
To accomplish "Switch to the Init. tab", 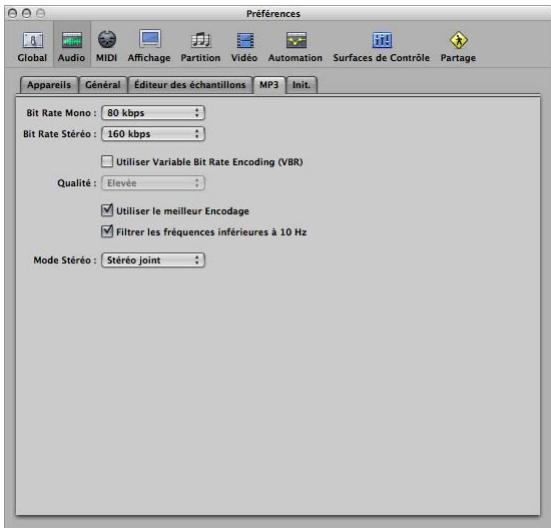I will (x=302, y=85).
